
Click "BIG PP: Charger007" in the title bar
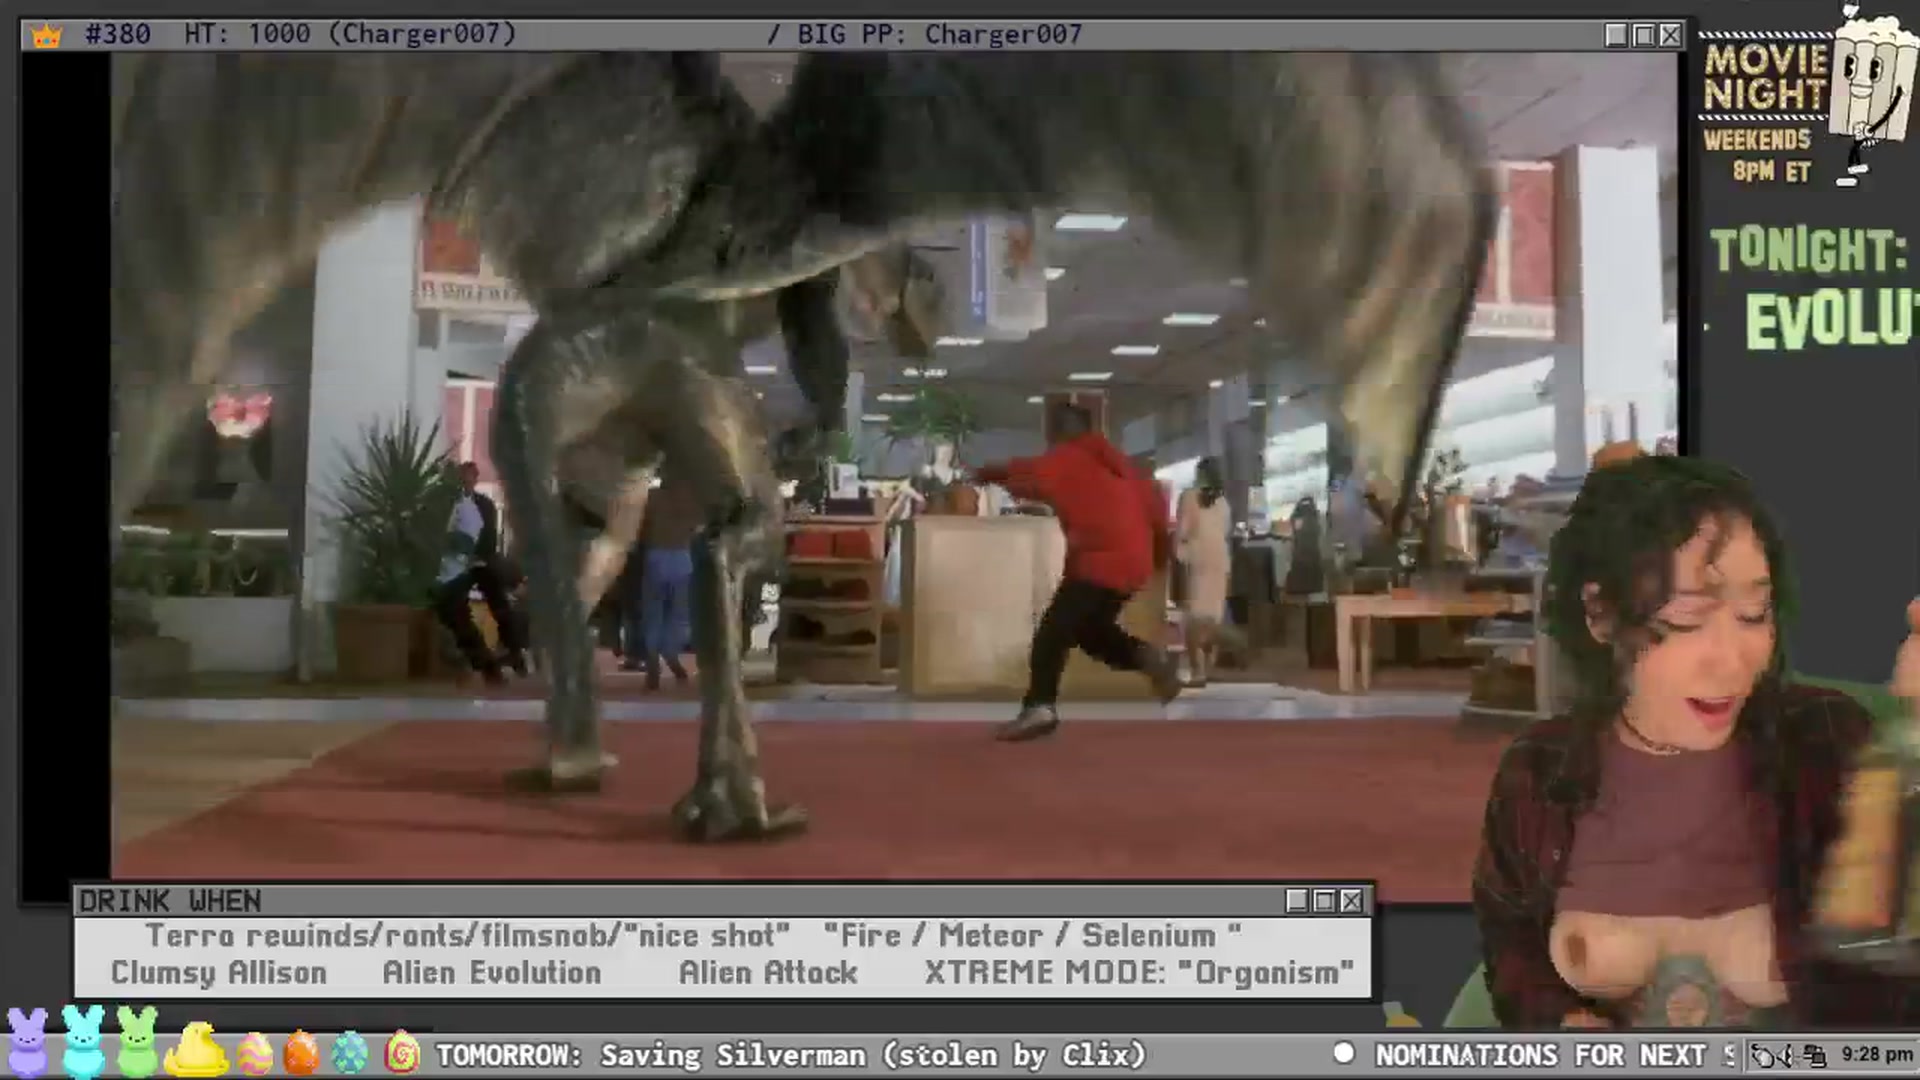tap(939, 34)
